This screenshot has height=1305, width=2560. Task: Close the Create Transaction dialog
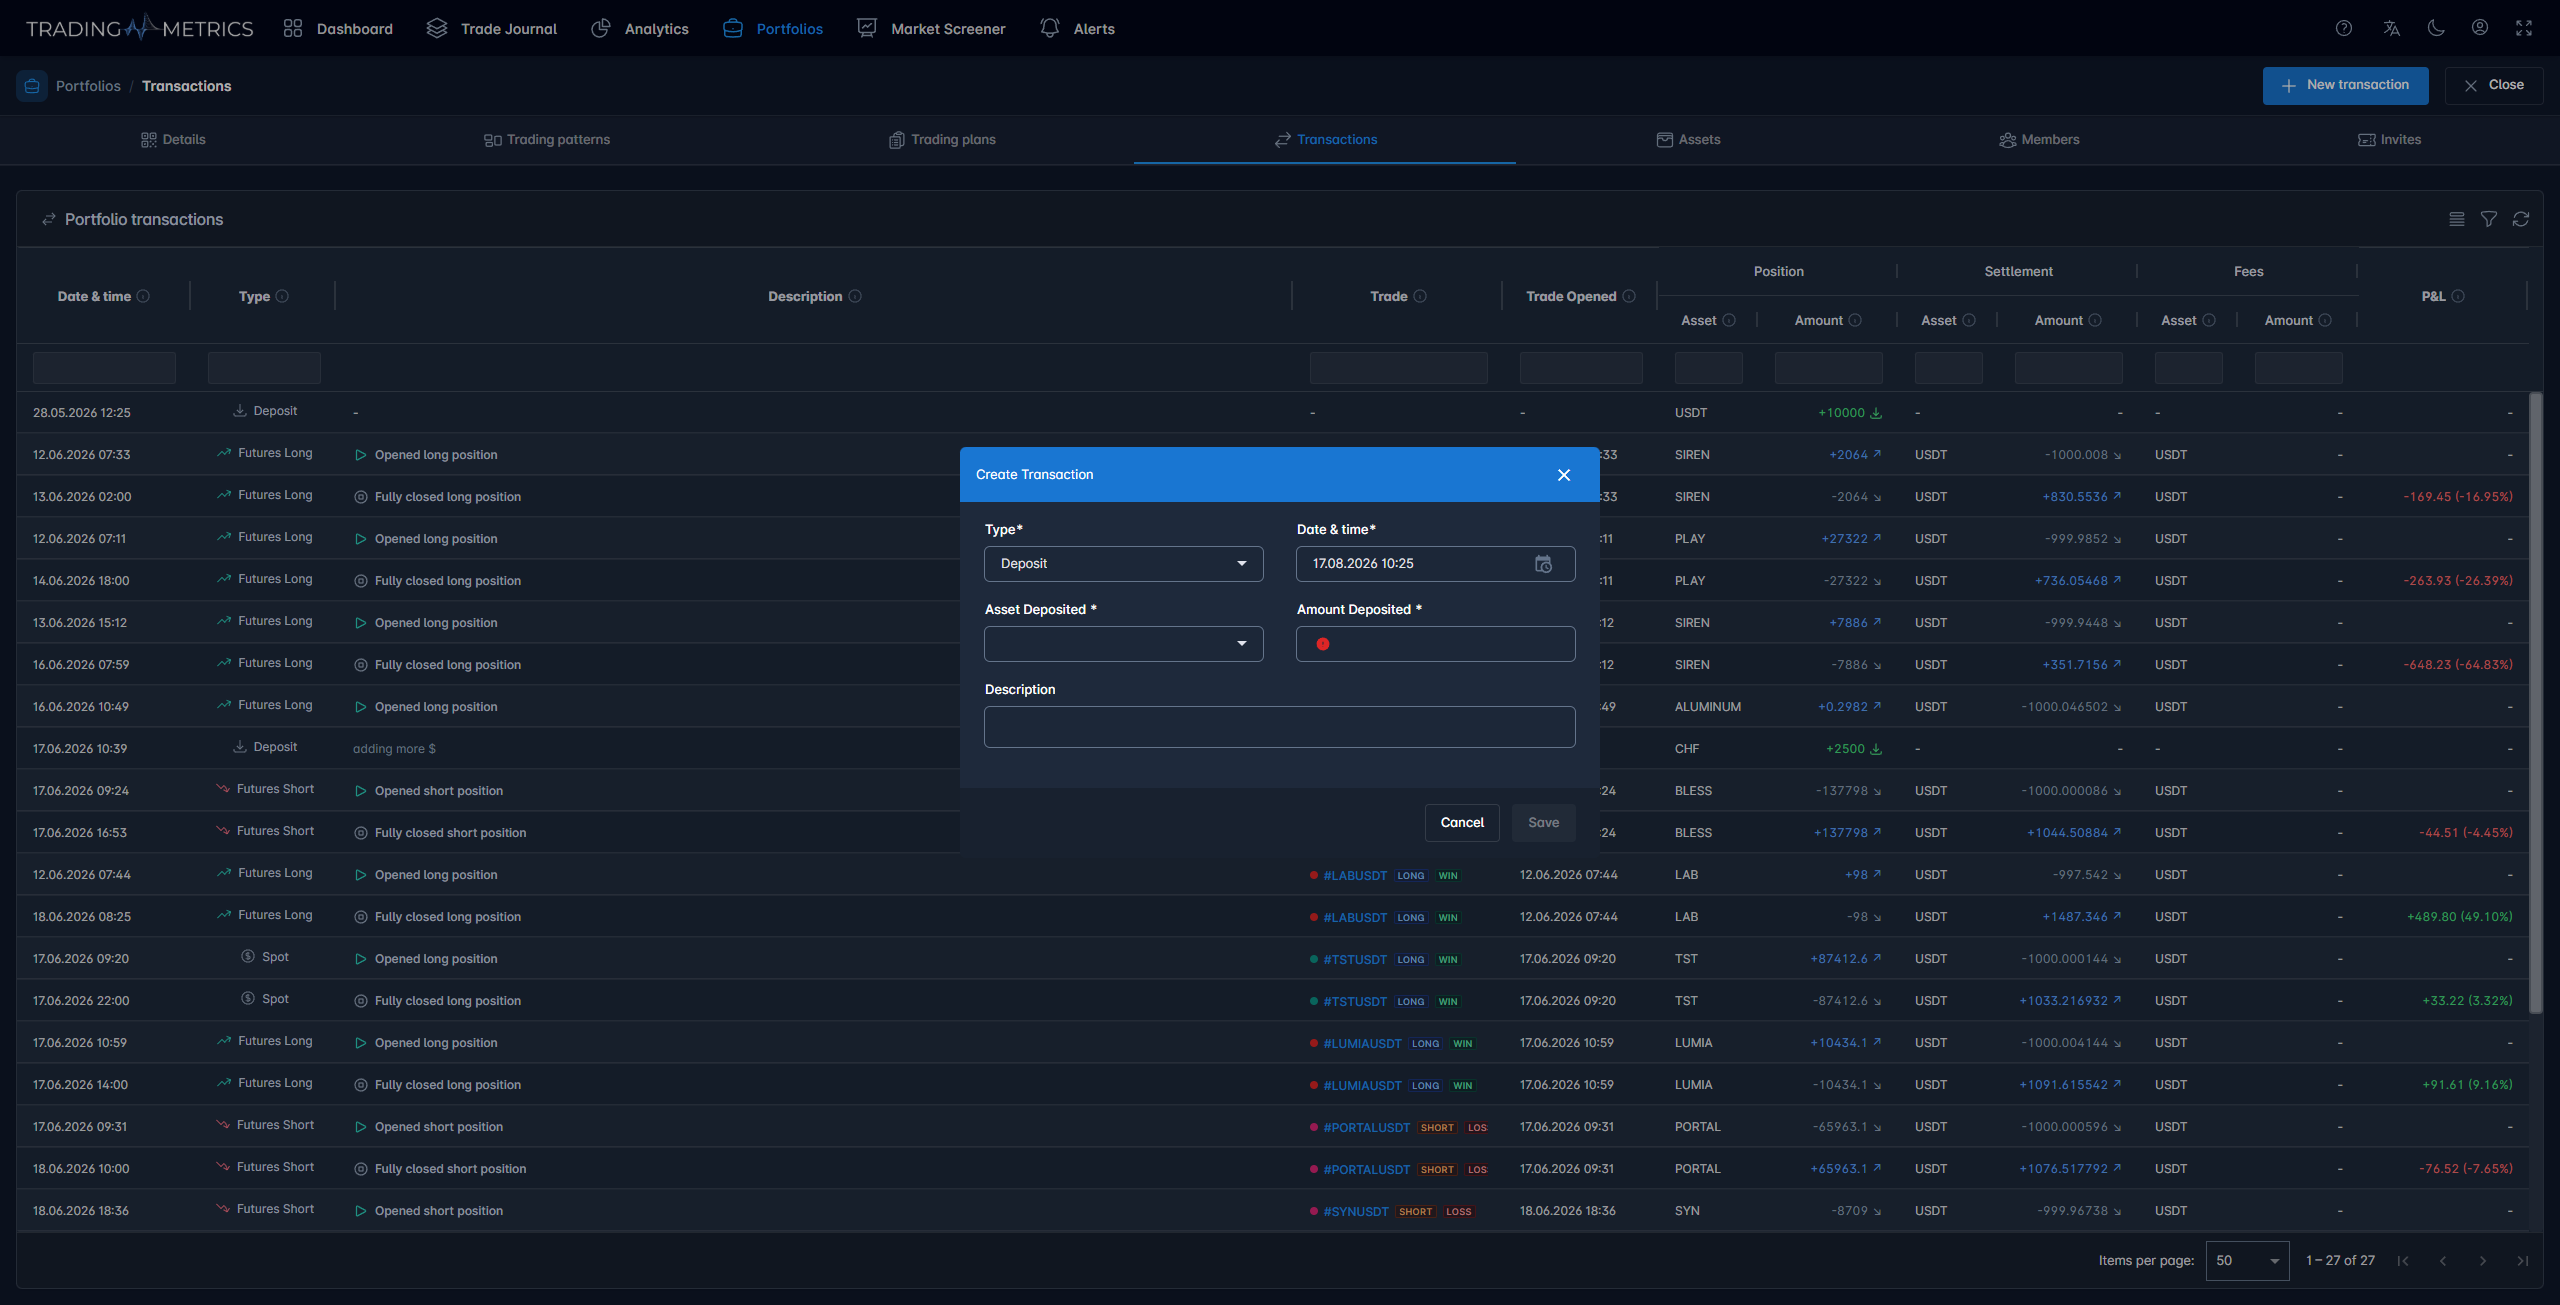[1564, 475]
